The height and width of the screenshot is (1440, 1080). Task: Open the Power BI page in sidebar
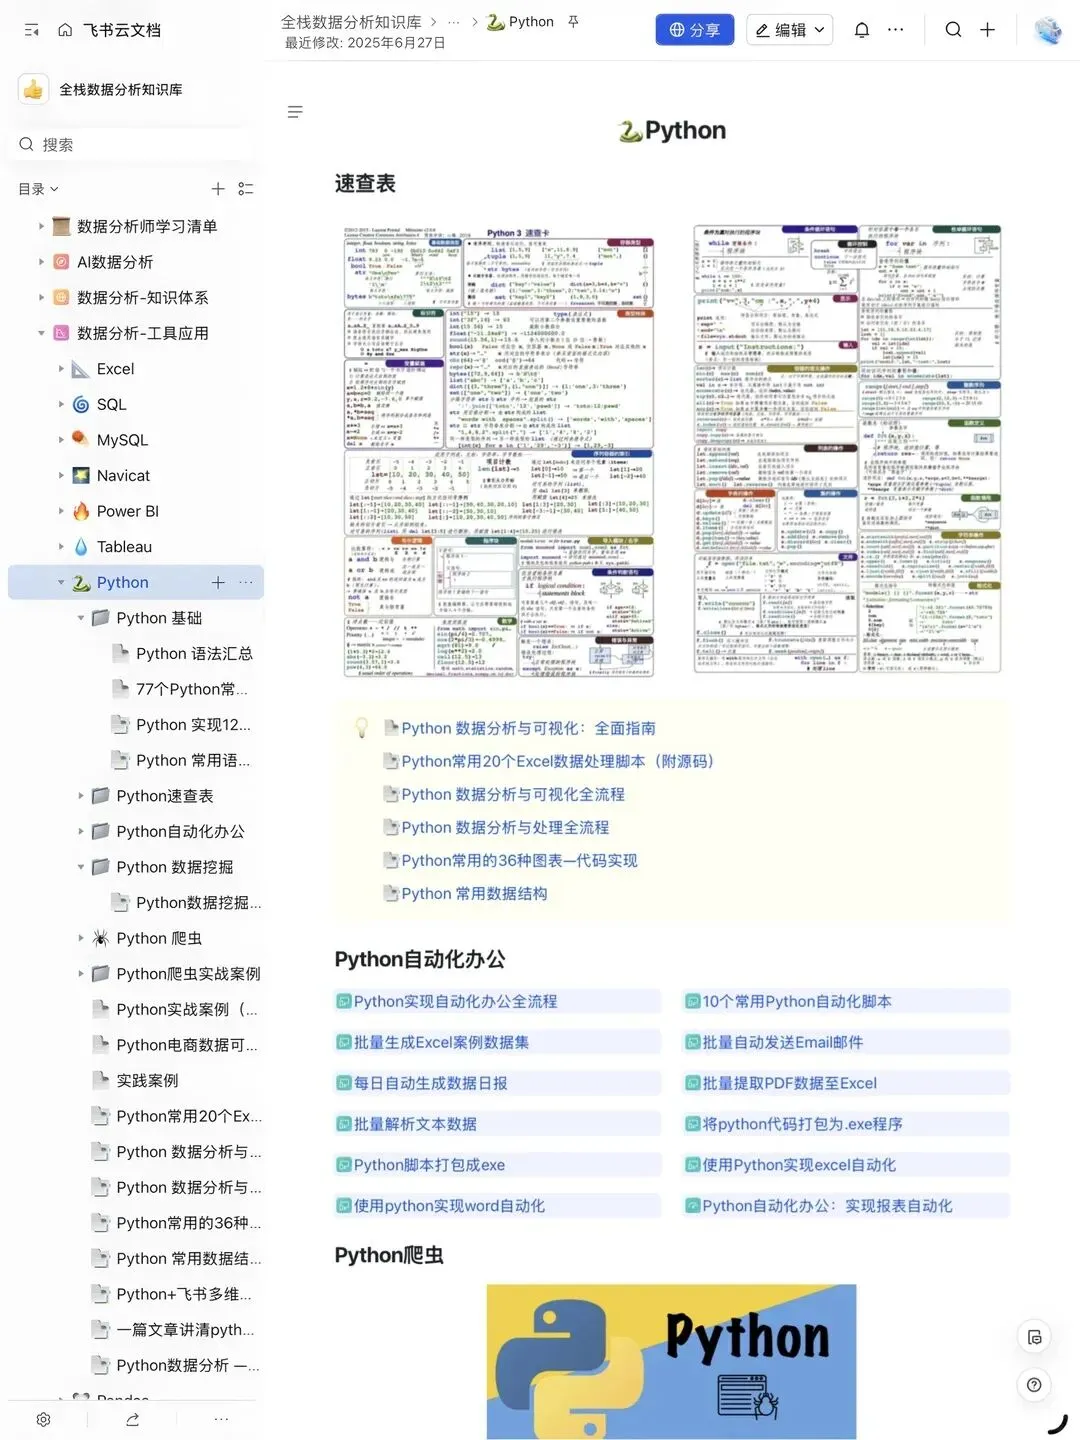[x=127, y=511]
